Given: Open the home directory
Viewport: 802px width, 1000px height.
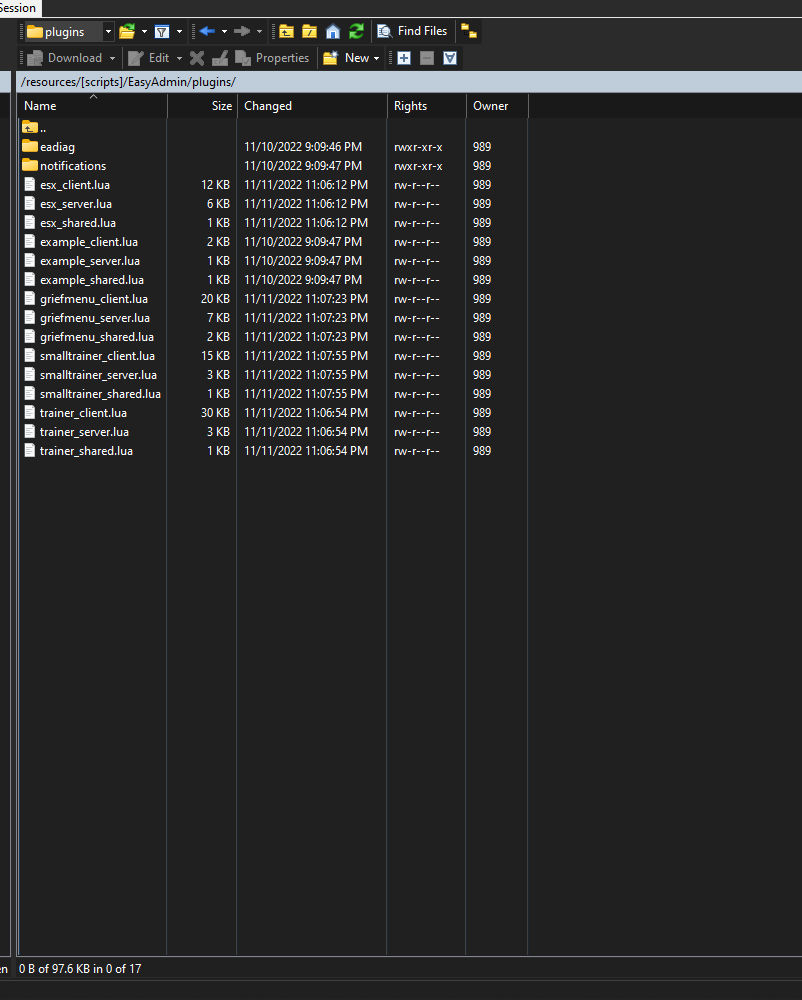Looking at the screenshot, I should 332,31.
